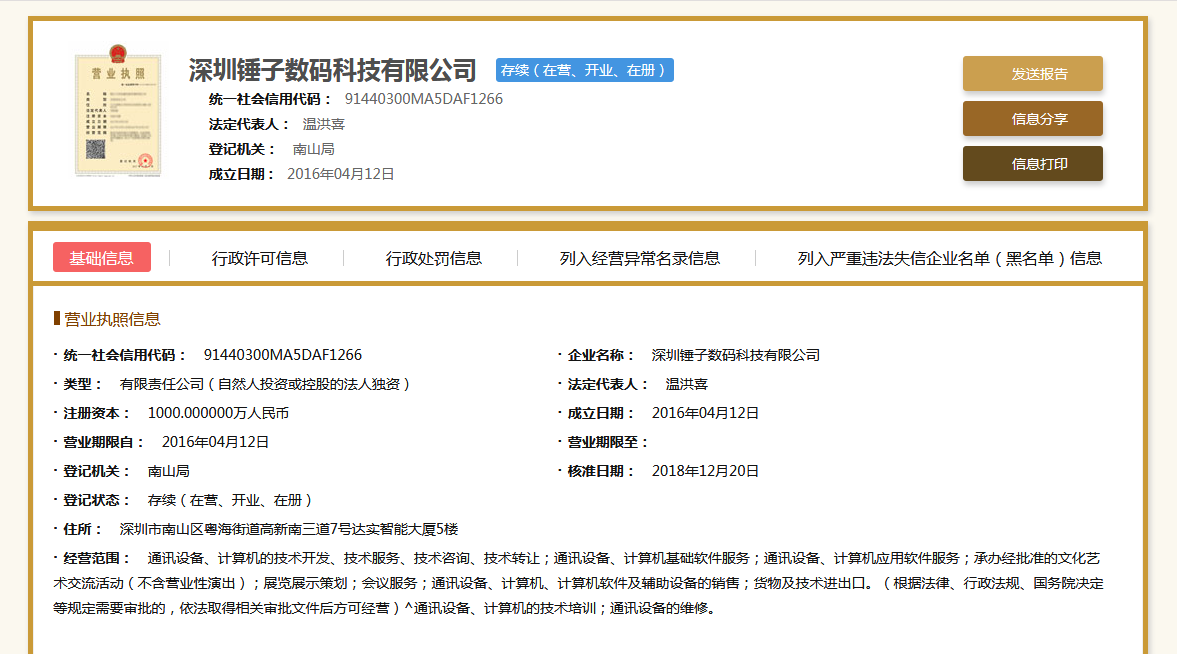Select the 基础信息 tab

[101, 257]
